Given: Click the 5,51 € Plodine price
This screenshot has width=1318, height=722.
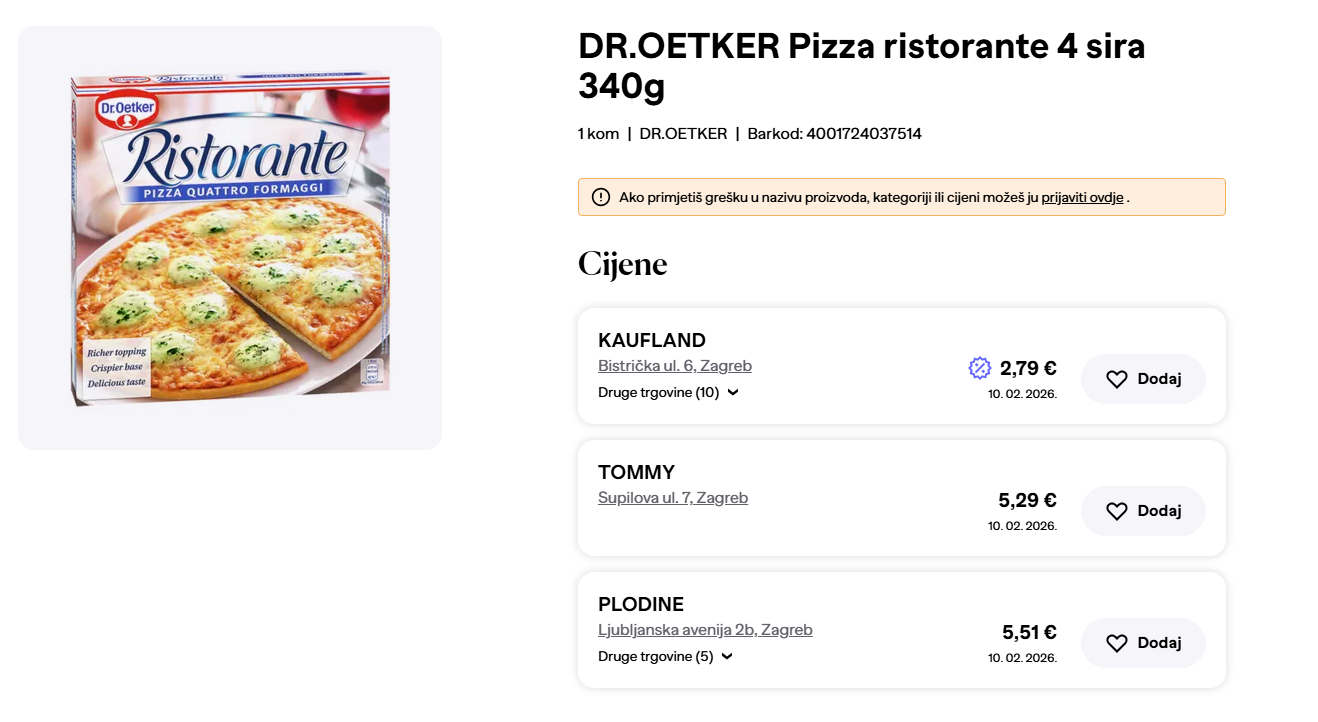Looking at the screenshot, I should coord(1029,632).
